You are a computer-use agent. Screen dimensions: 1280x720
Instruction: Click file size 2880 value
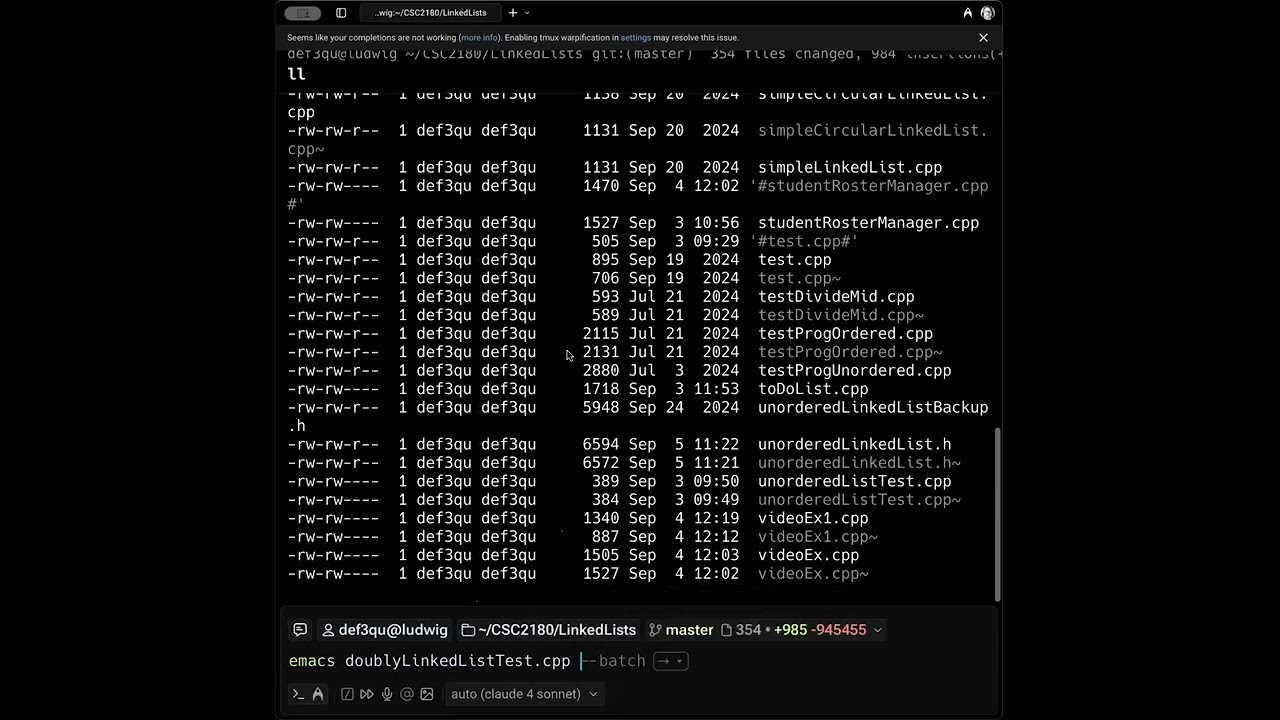click(x=601, y=371)
